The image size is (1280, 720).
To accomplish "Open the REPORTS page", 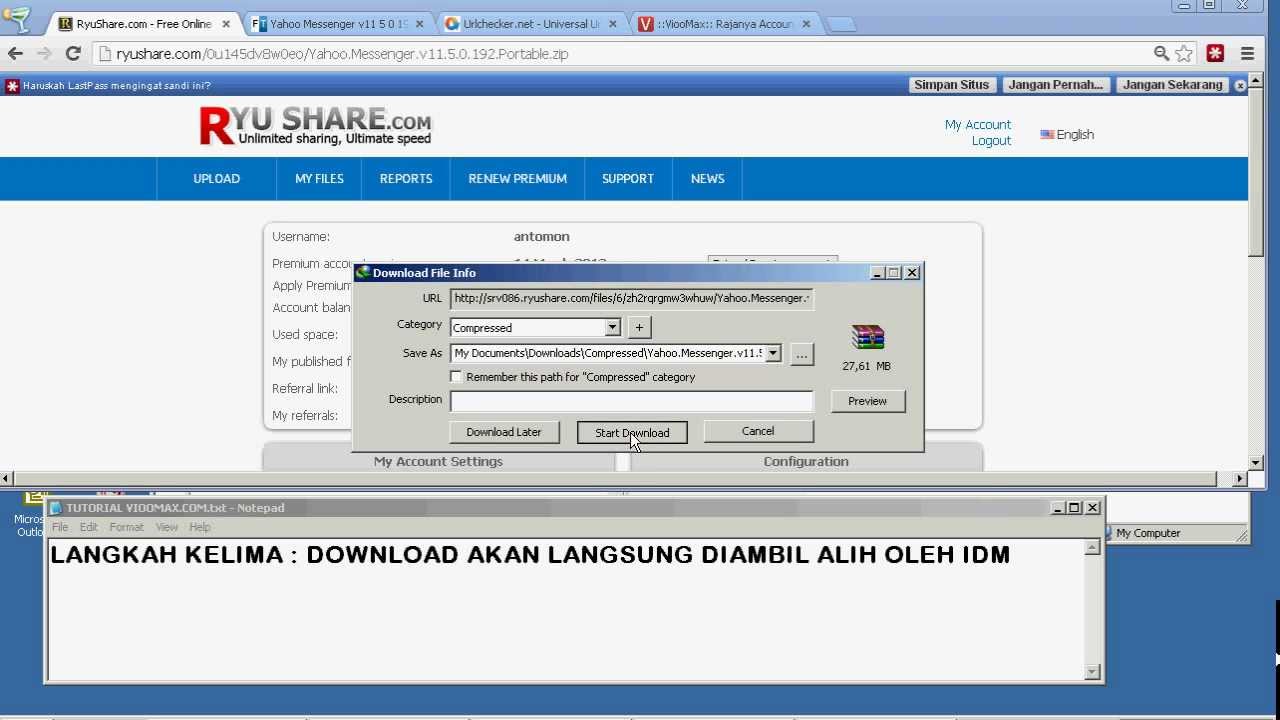I will coord(406,179).
